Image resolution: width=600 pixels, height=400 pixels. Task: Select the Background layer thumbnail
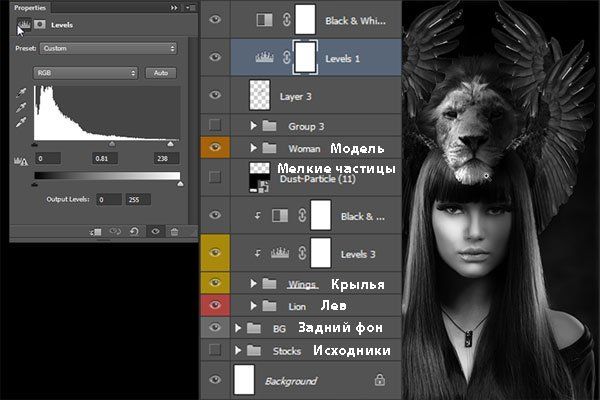(x=244, y=379)
